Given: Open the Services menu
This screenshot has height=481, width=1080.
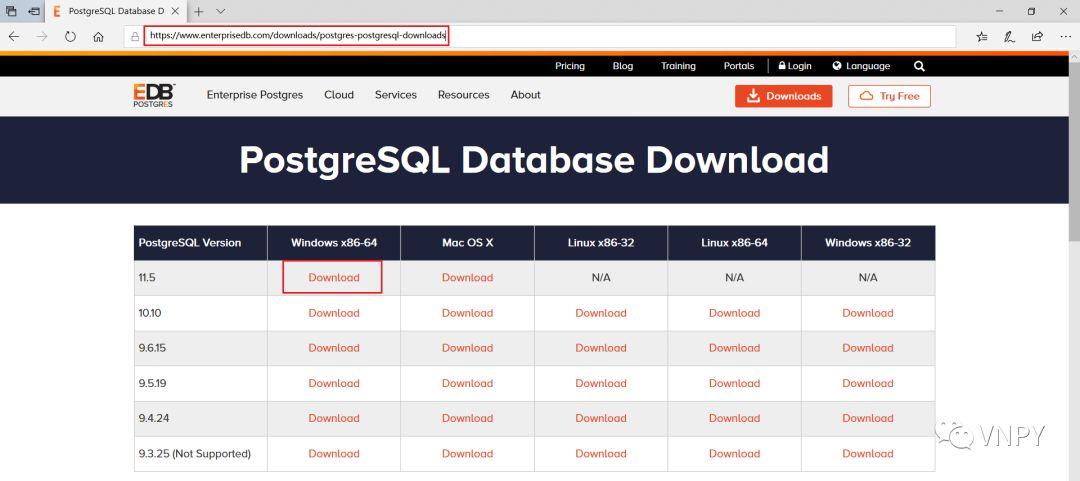Looking at the screenshot, I should (395, 95).
